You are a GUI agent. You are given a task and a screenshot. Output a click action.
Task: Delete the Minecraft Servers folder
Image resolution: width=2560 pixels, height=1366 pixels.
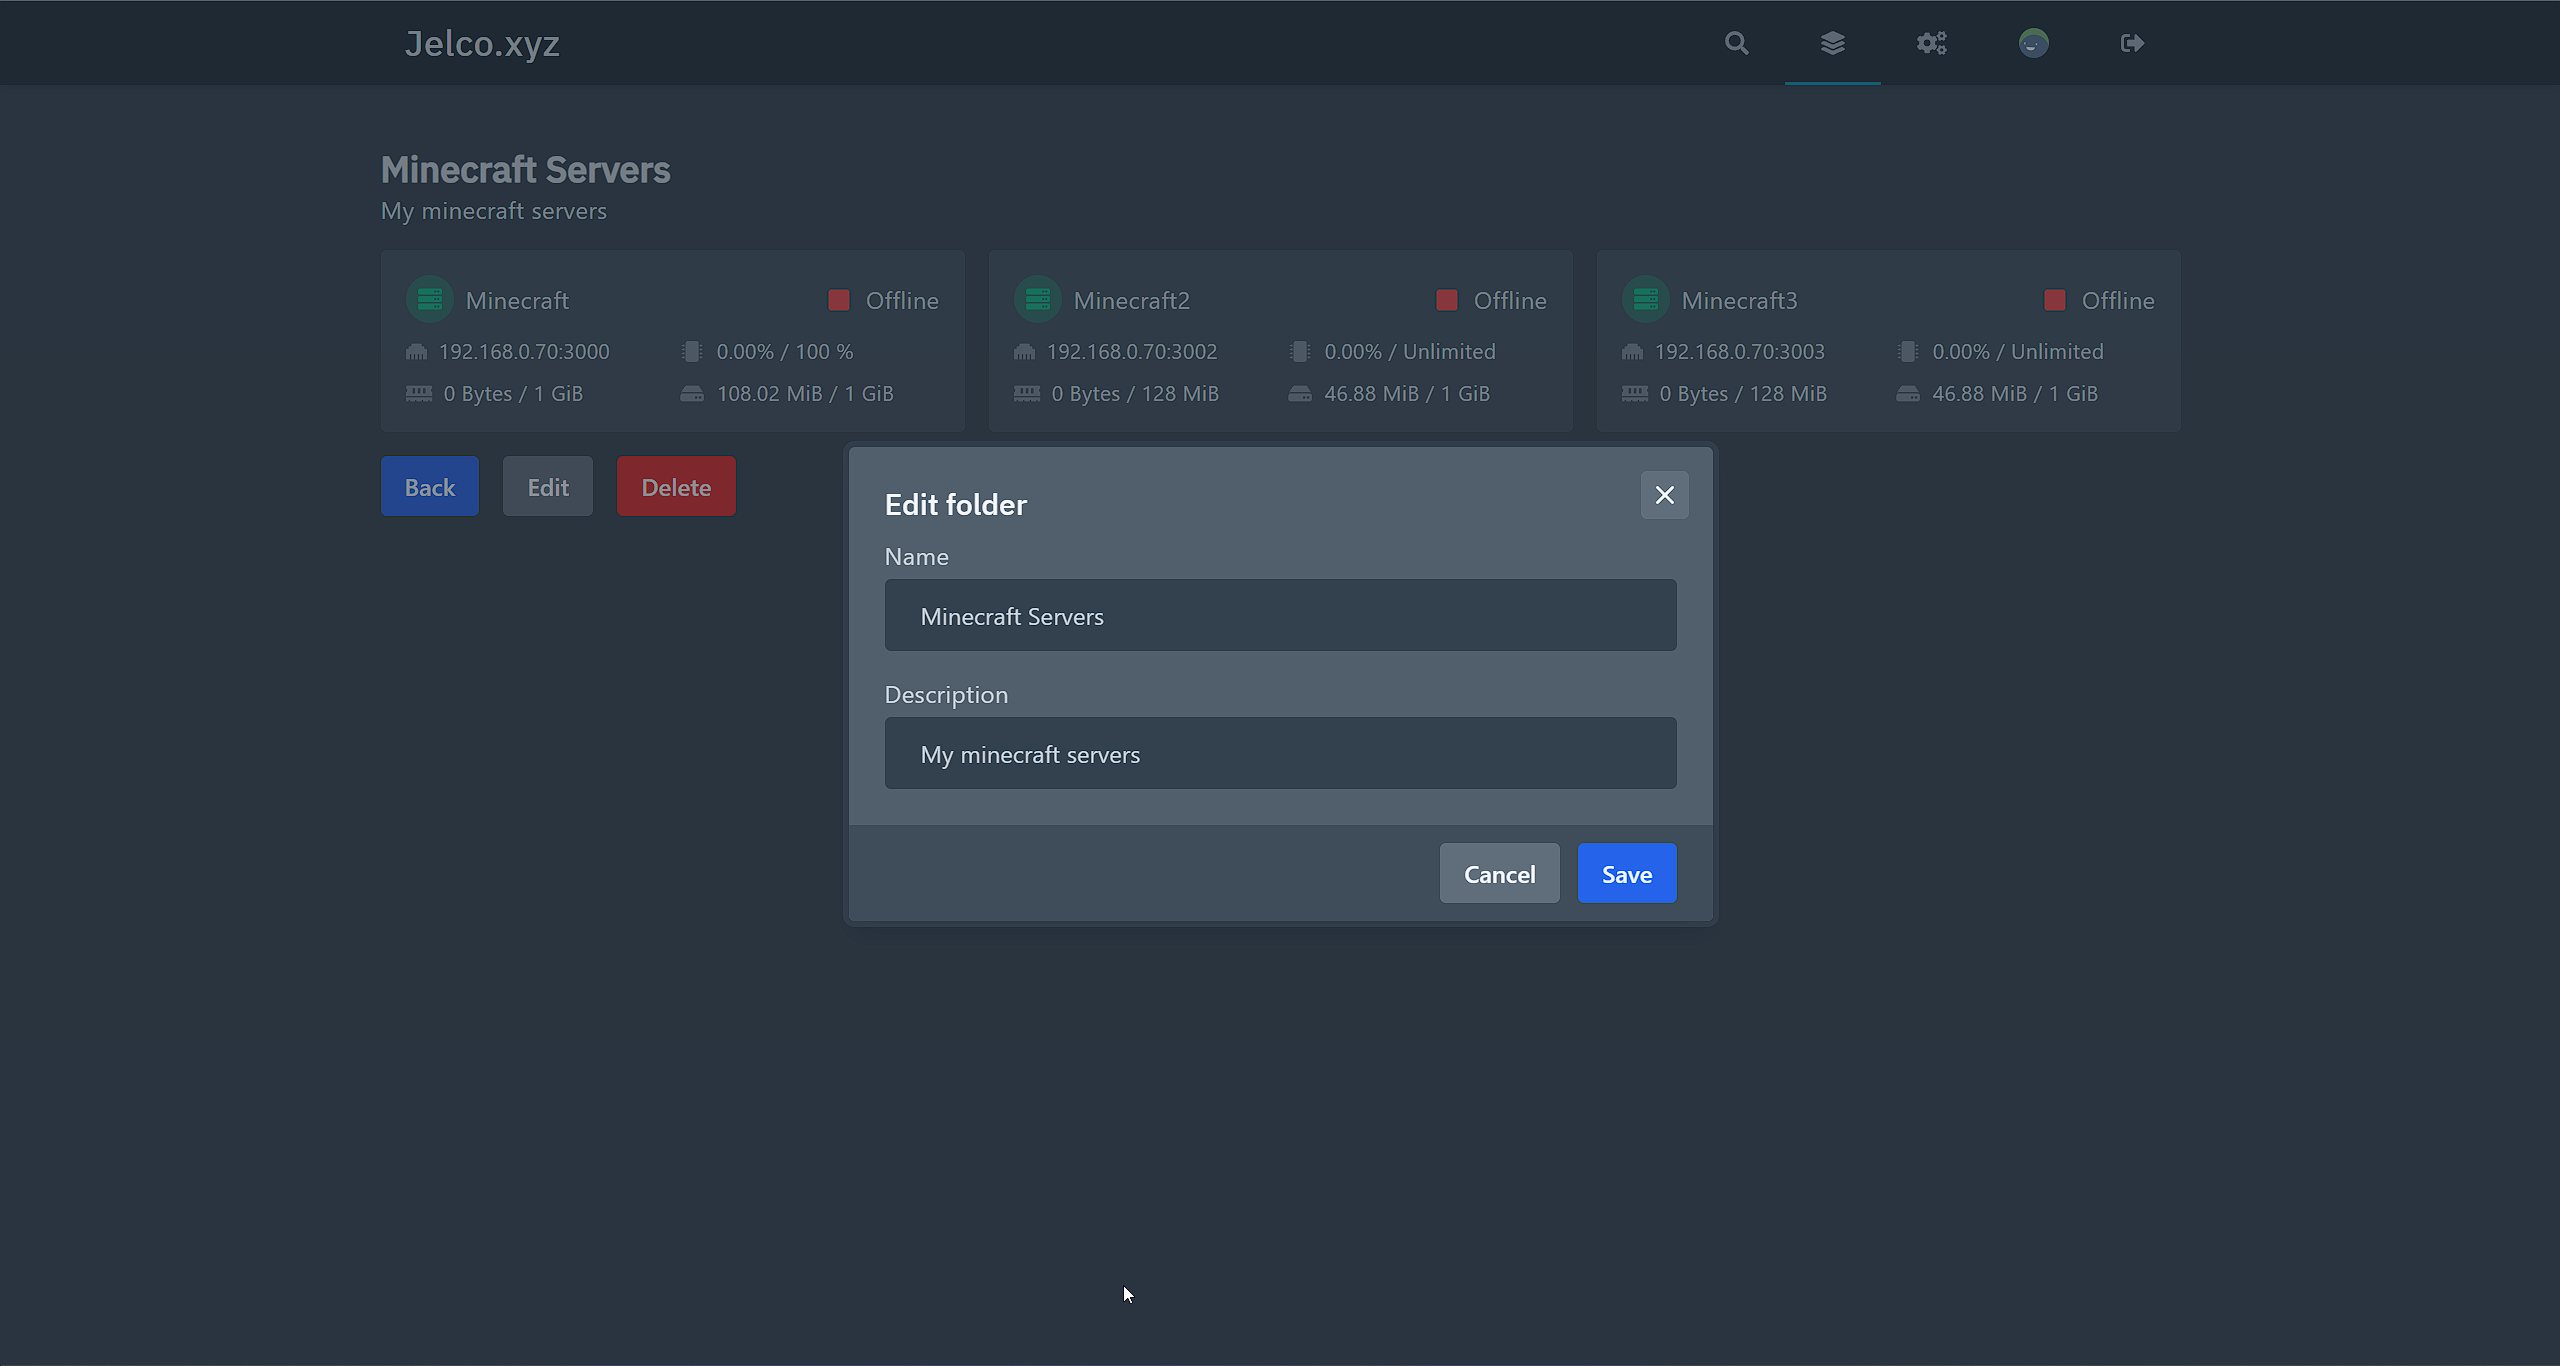pos(676,486)
